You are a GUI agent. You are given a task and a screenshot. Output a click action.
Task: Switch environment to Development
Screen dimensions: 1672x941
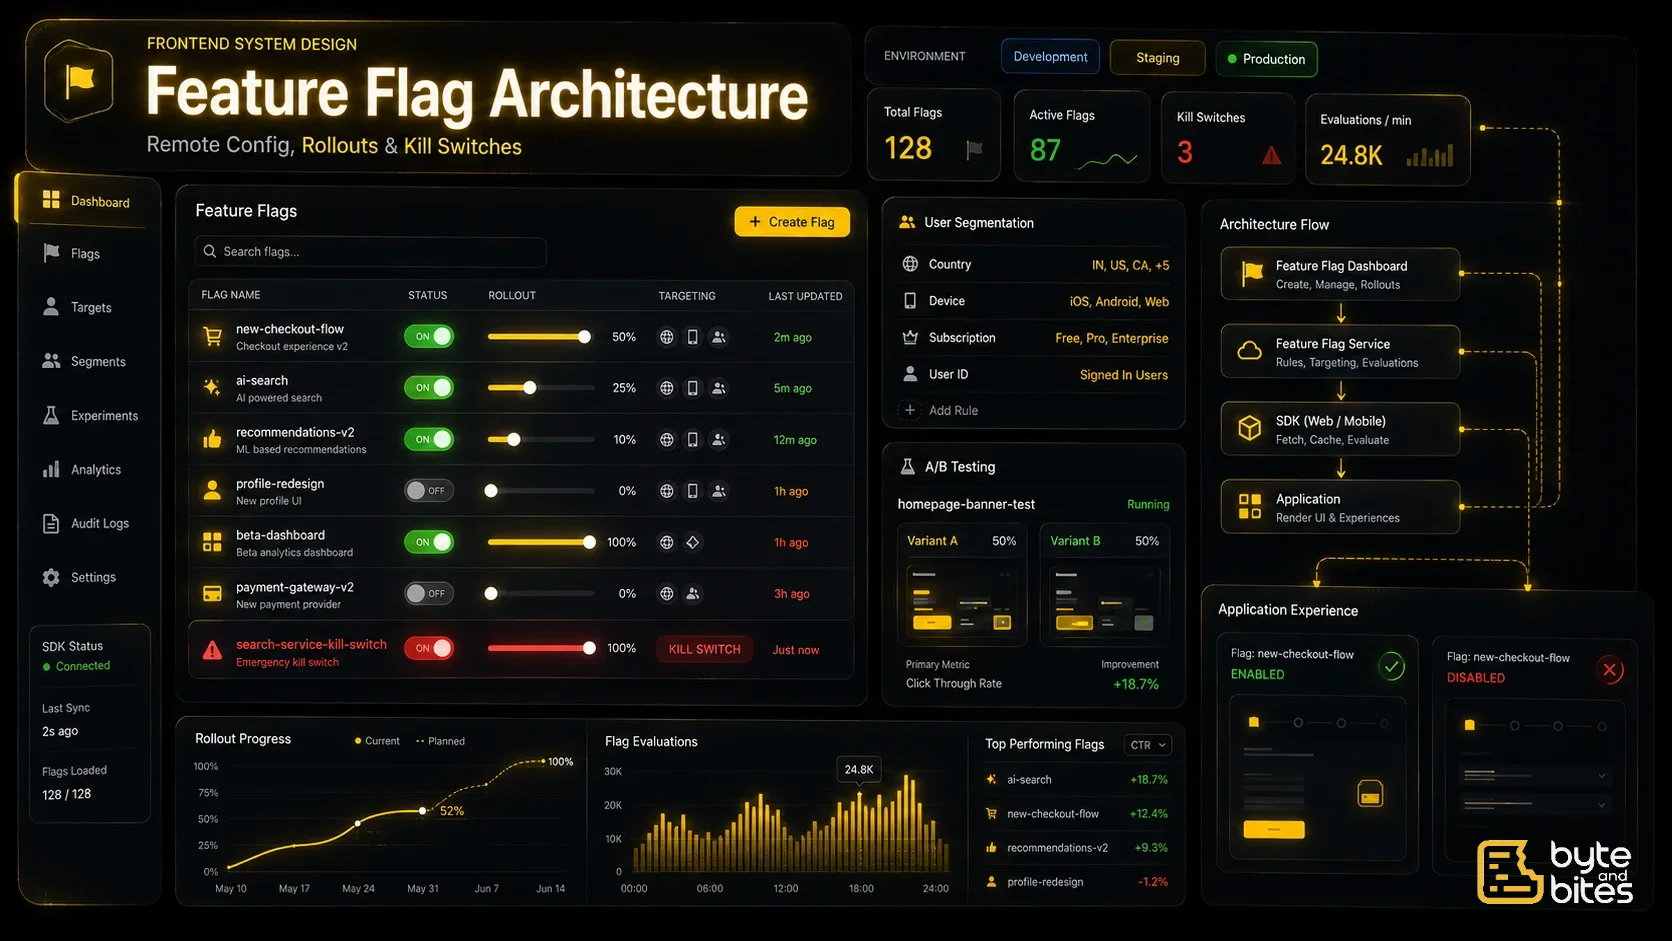1050,57
